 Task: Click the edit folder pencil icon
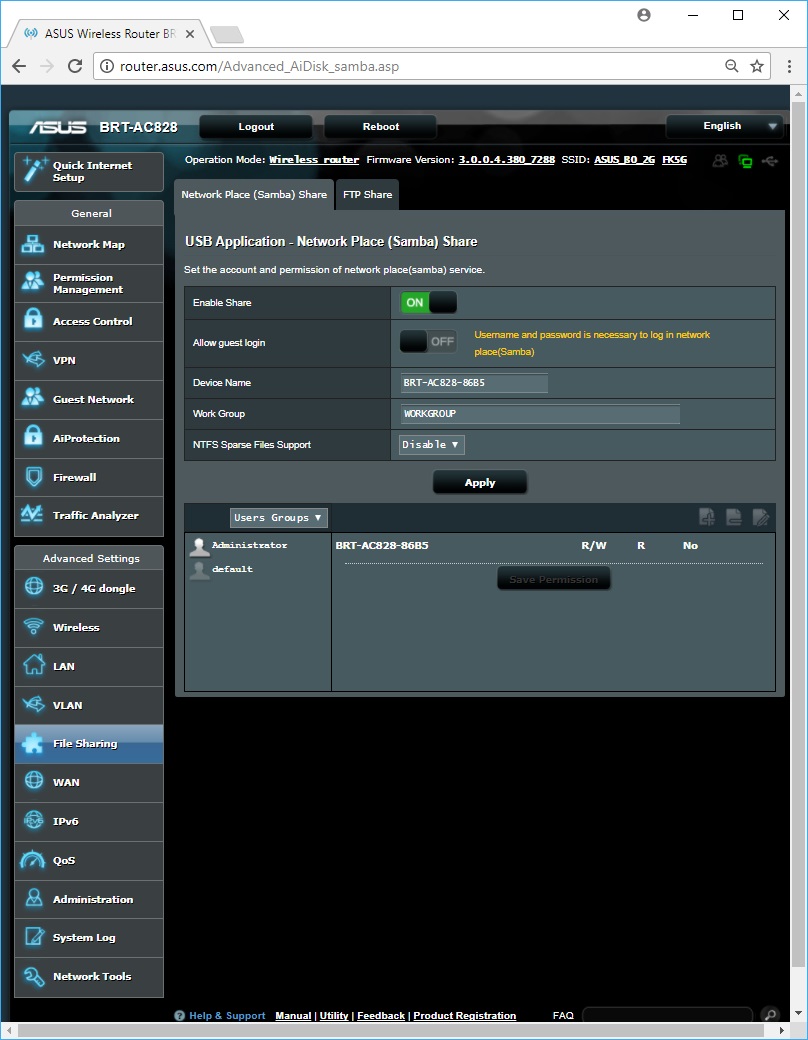pyautogui.click(x=761, y=517)
